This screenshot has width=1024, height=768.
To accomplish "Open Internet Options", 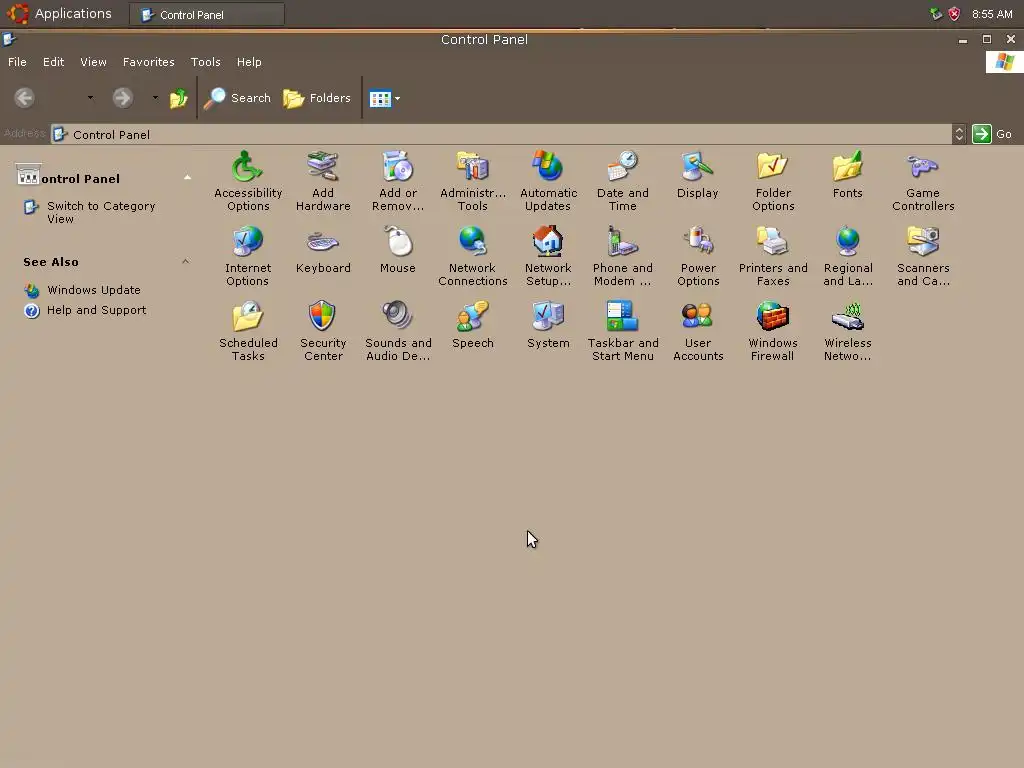I will pos(248,256).
